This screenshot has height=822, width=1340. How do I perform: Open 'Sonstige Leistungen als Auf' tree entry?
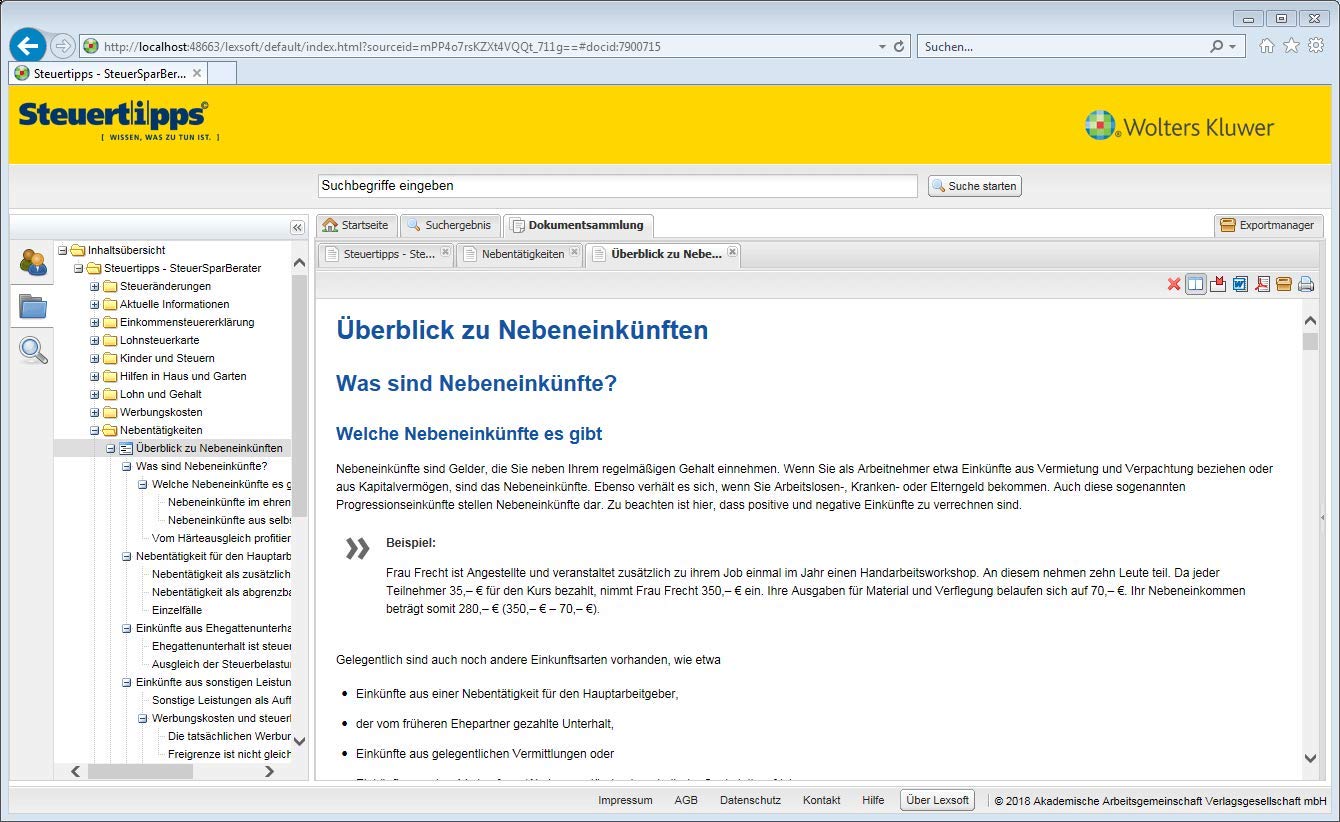click(221, 700)
